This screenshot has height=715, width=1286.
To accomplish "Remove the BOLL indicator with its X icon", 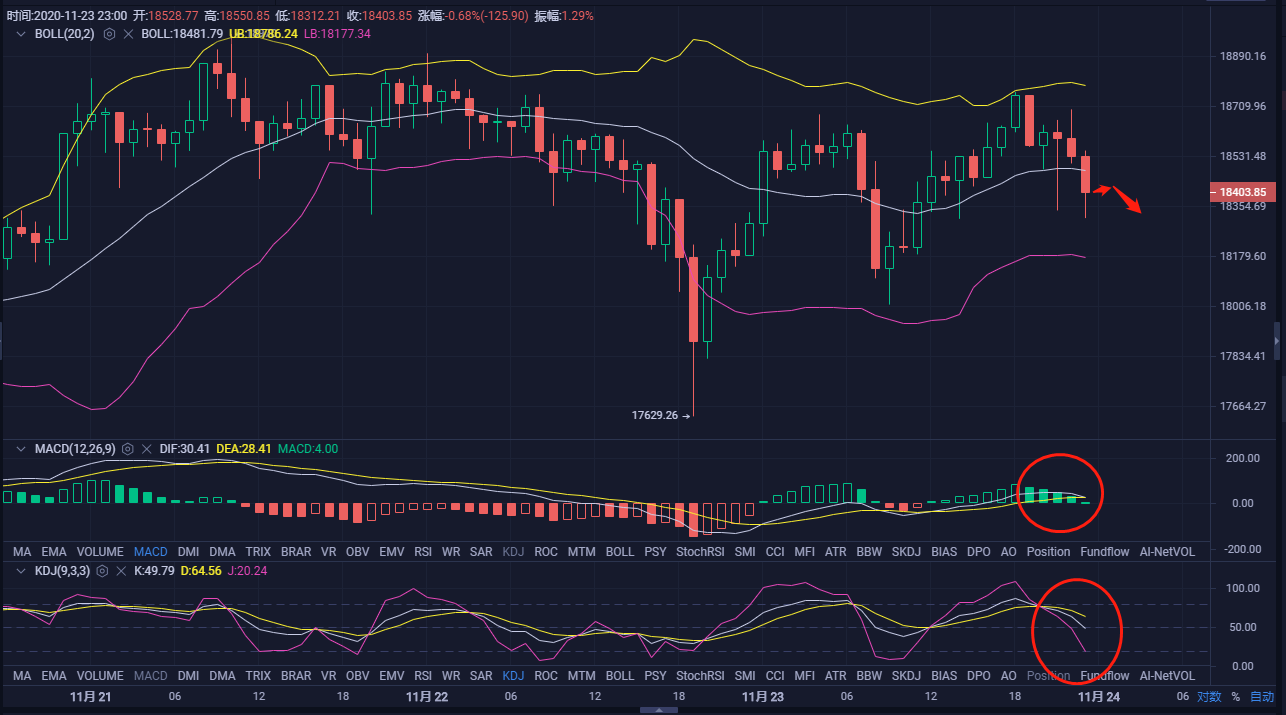I will tap(127, 34).
